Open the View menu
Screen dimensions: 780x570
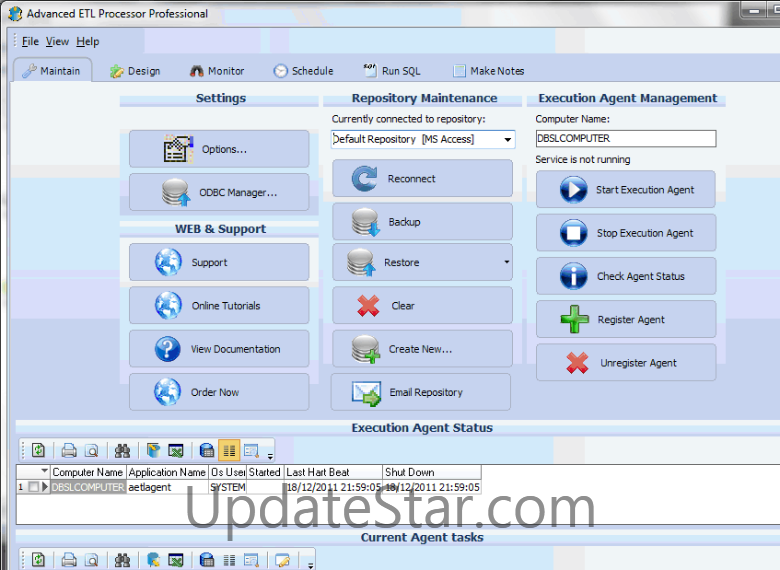(x=57, y=41)
